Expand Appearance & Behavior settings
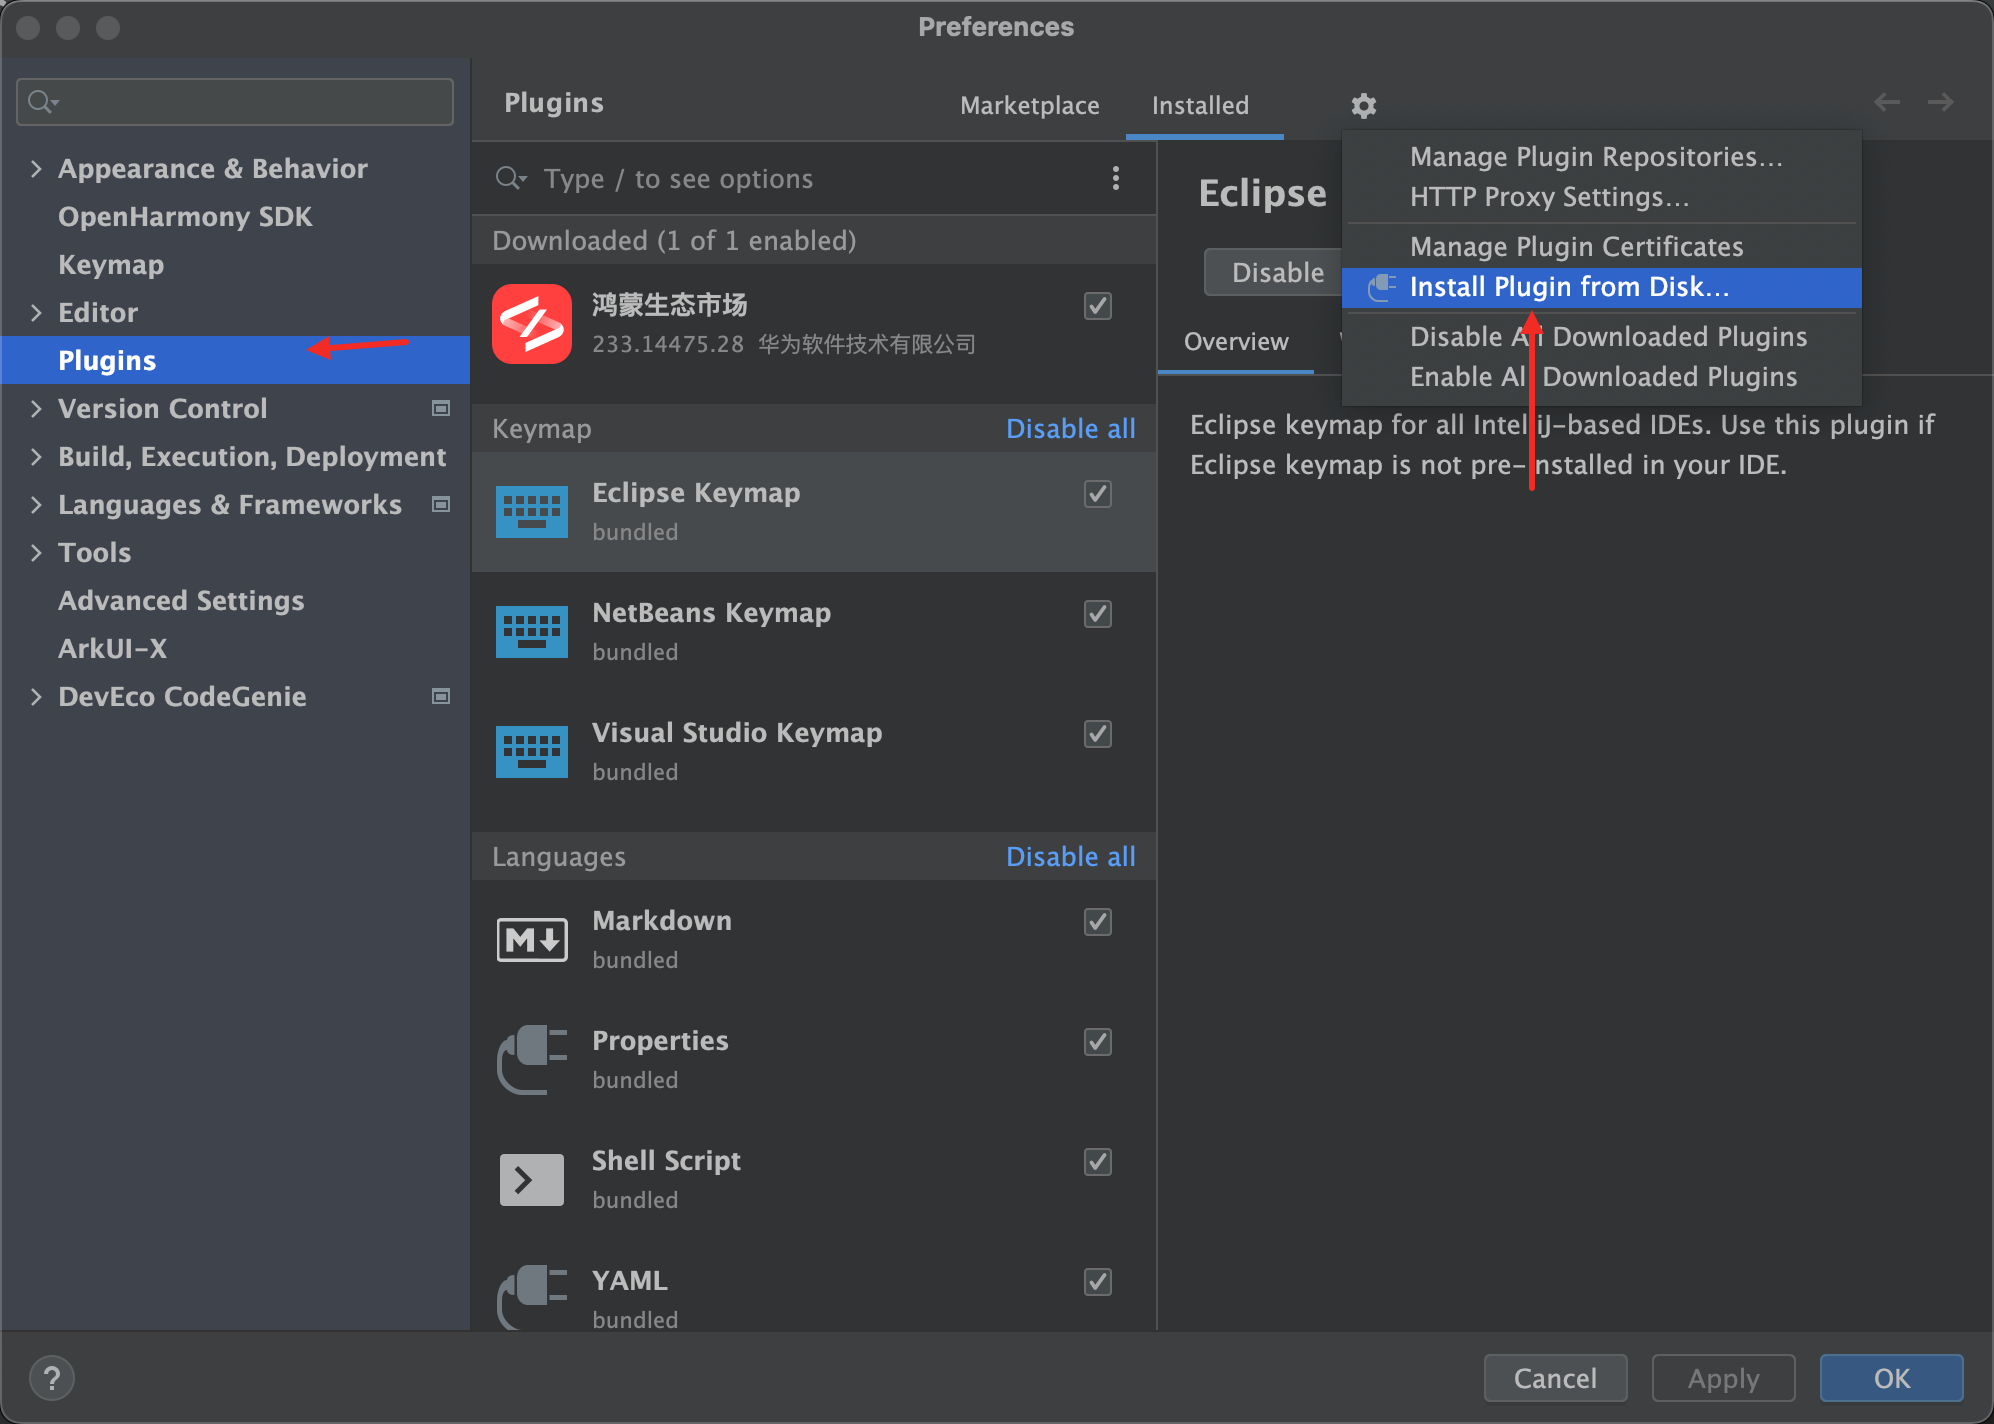 36,169
